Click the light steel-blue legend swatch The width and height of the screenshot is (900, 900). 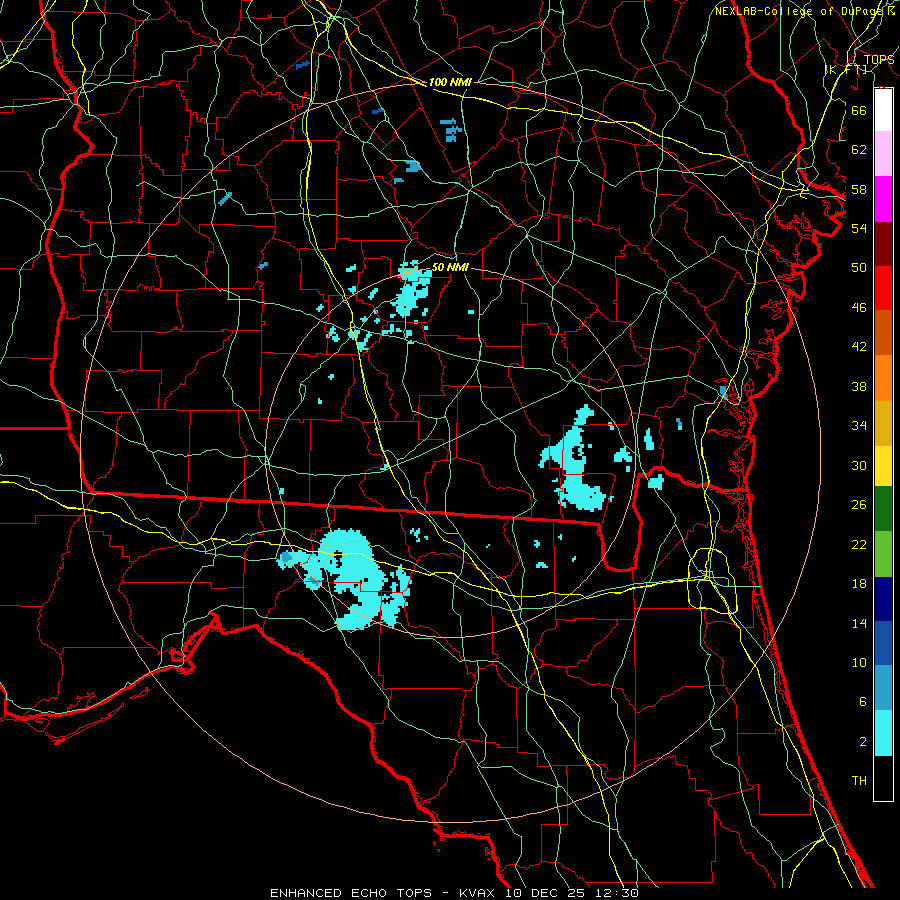(x=883, y=688)
